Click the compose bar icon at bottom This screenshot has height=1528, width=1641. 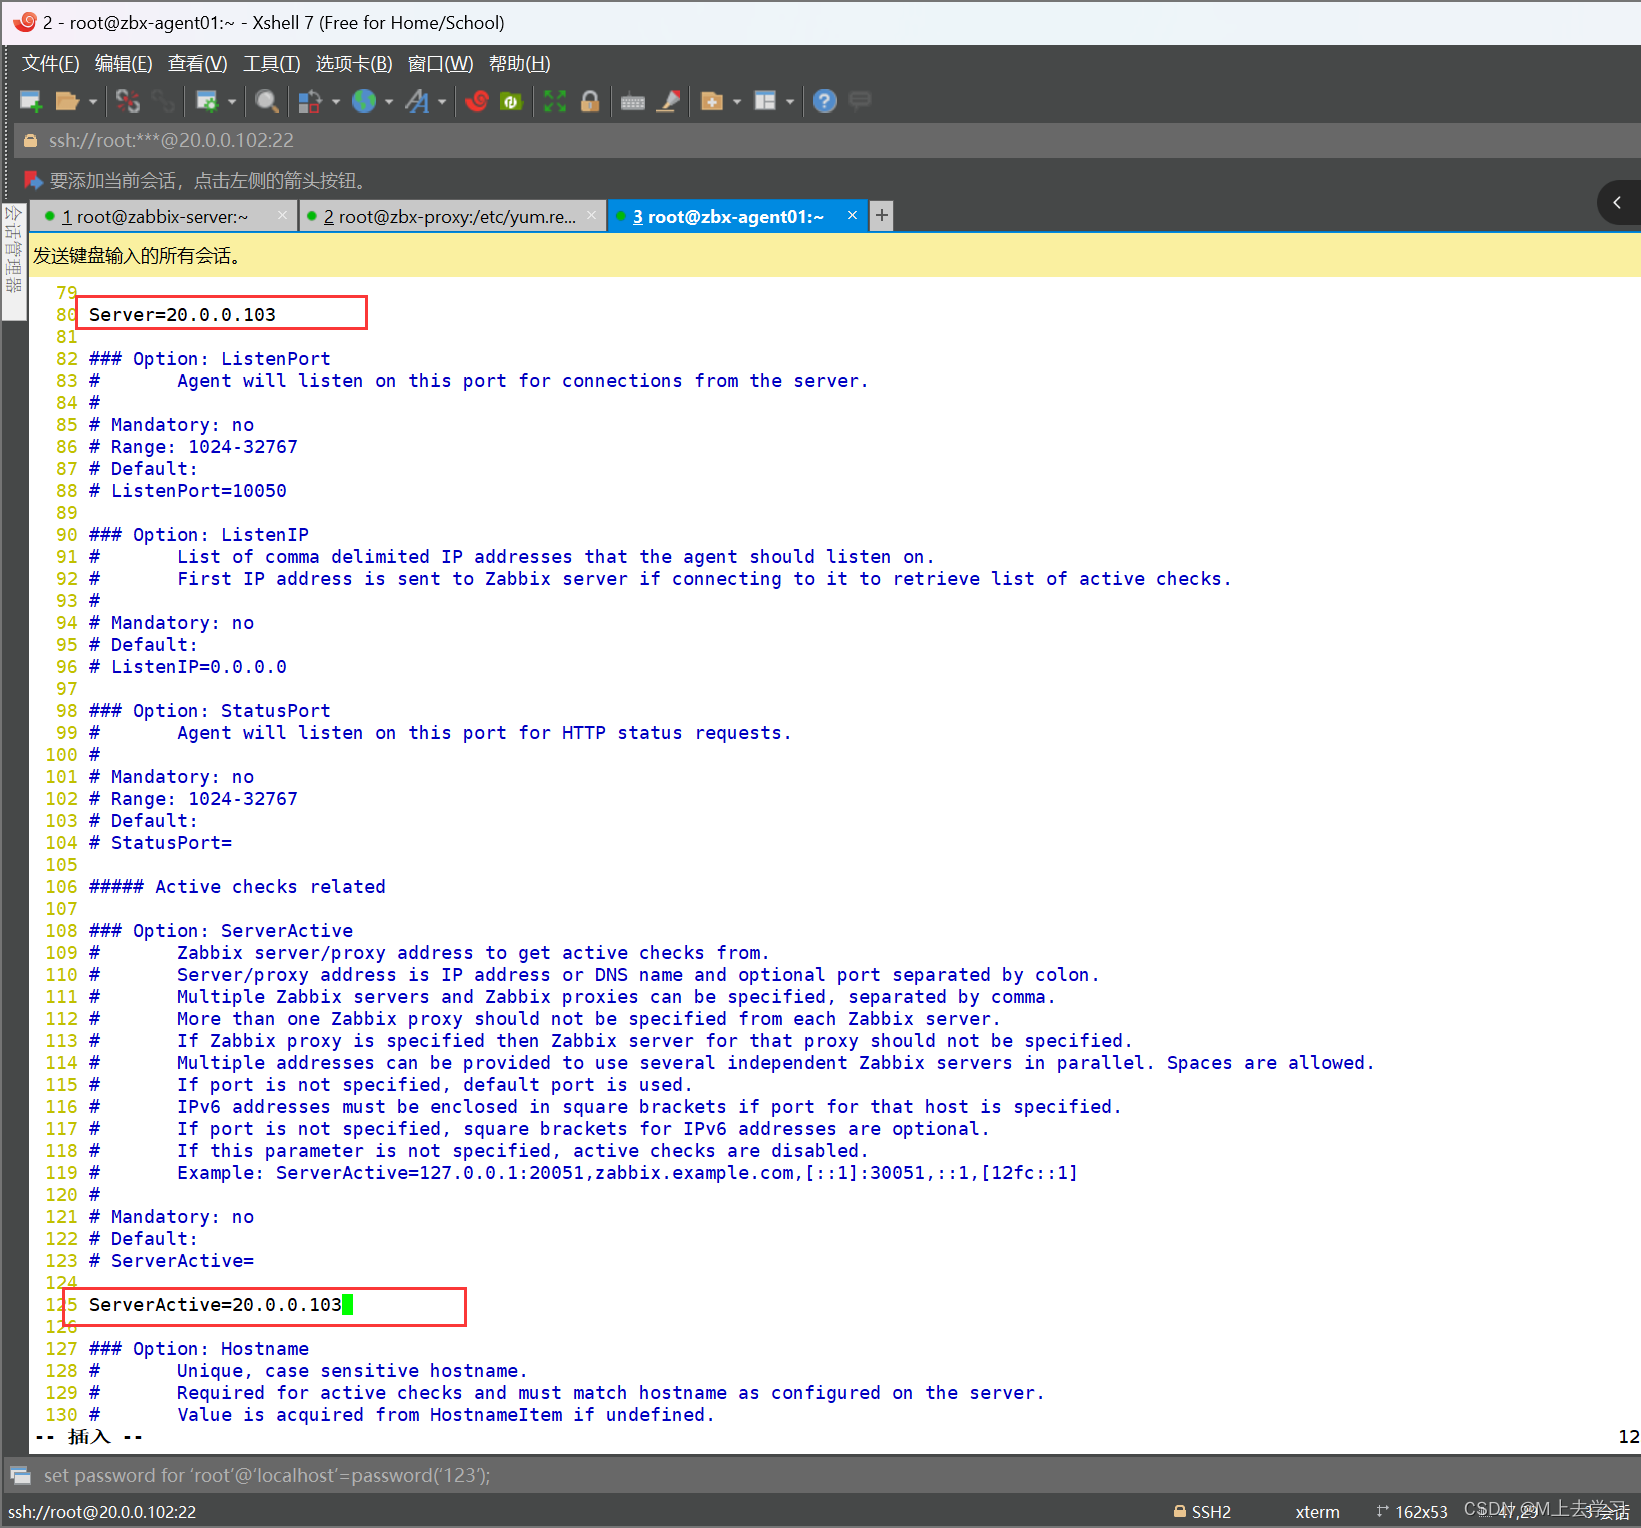click(x=20, y=1476)
